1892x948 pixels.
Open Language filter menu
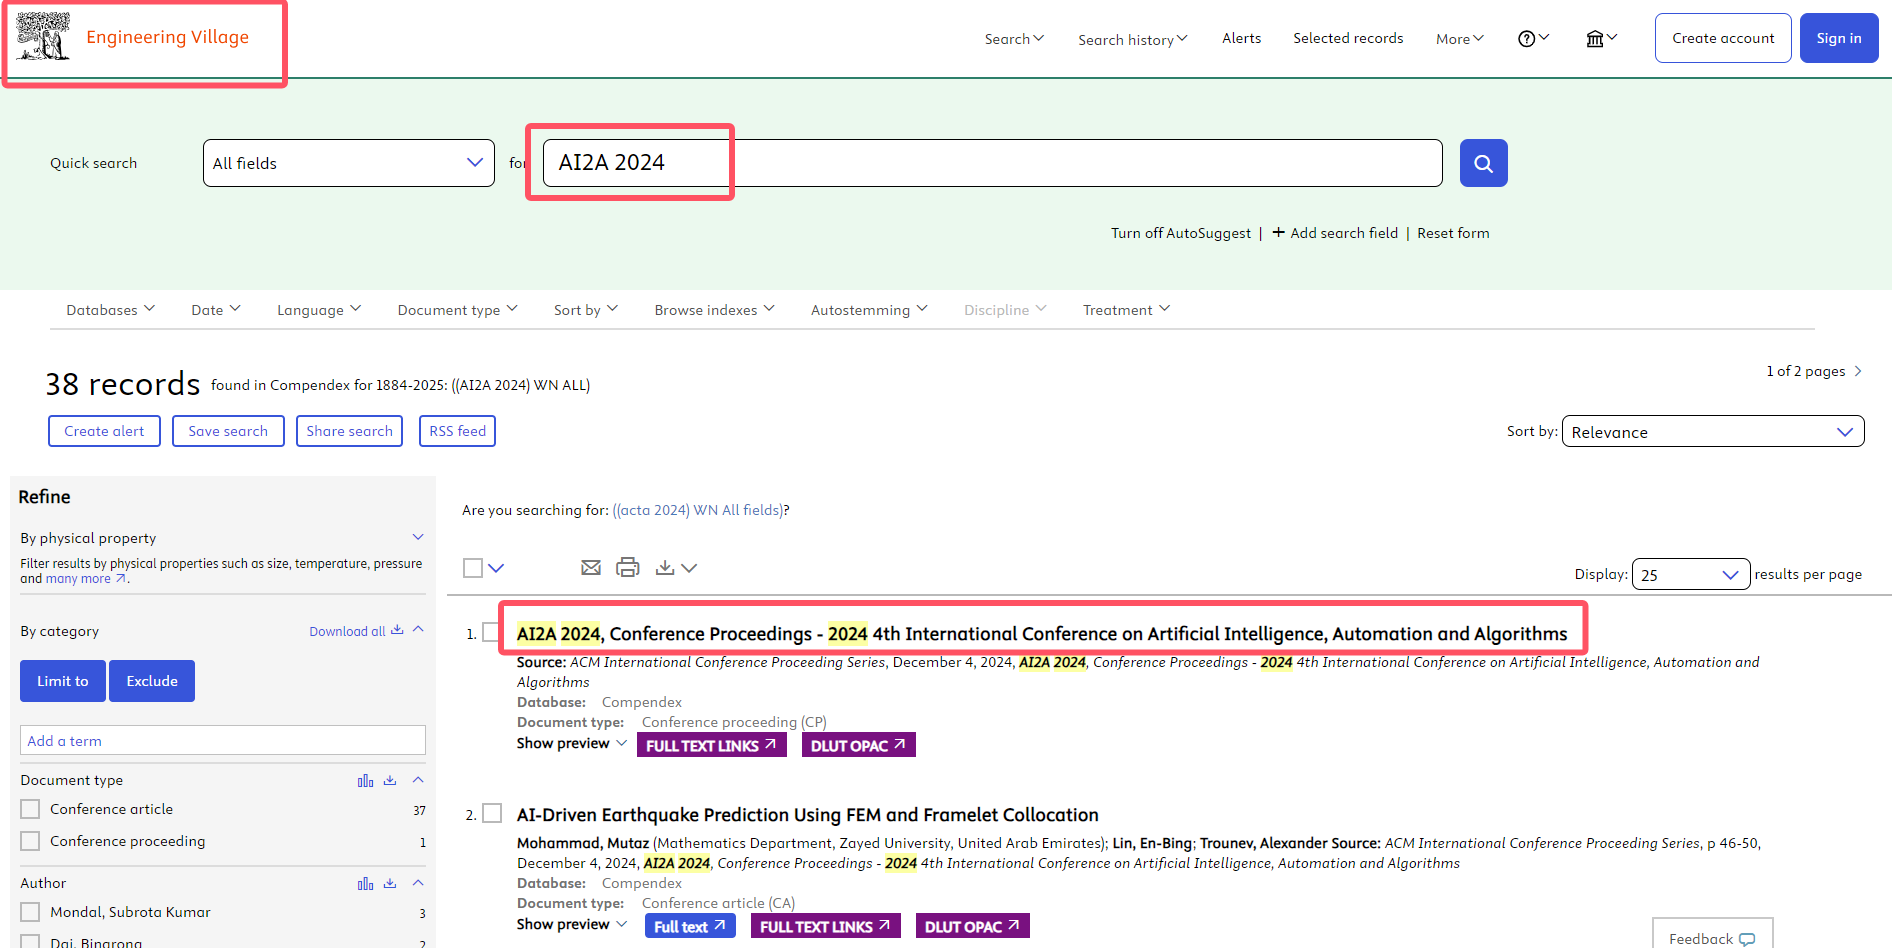319,310
